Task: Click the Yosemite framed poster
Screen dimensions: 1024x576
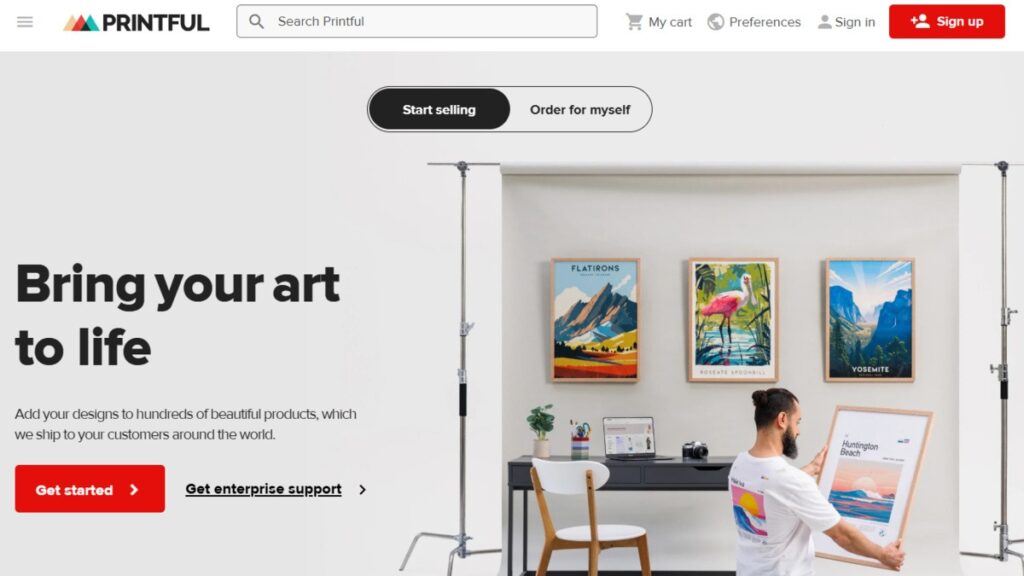Action: [x=870, y=319]
